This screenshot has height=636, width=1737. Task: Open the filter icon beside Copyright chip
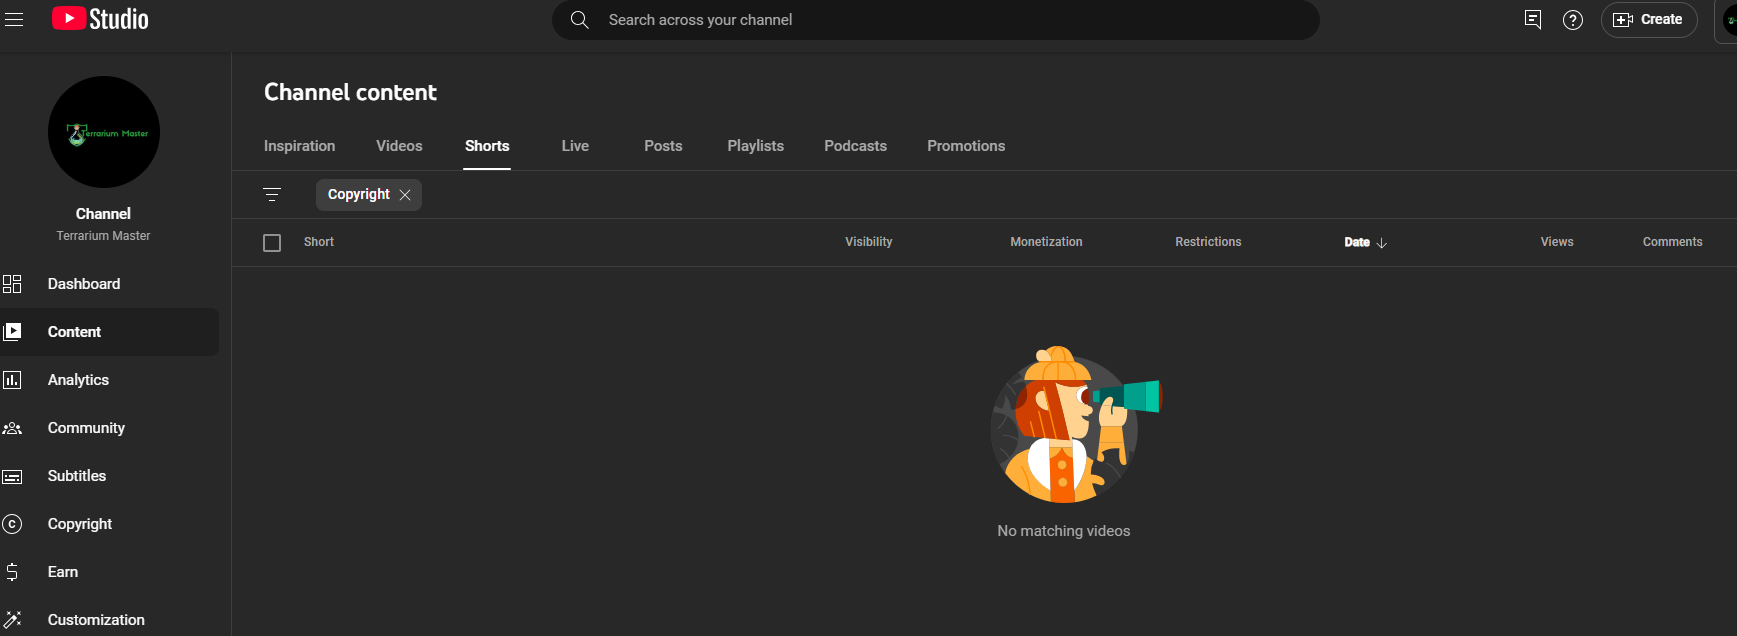click(272, 195)
